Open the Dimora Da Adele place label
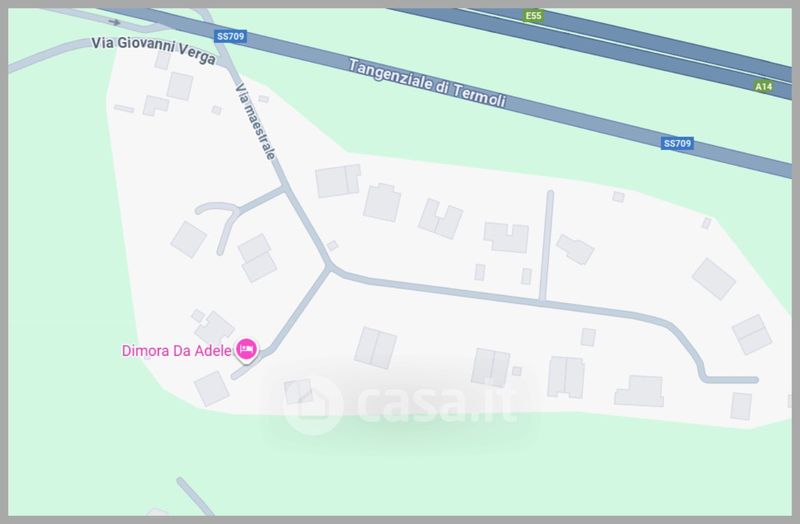Image resolution: width=800 pixels, height=524 pixels. pyautogui.click(x=177, y=351)
